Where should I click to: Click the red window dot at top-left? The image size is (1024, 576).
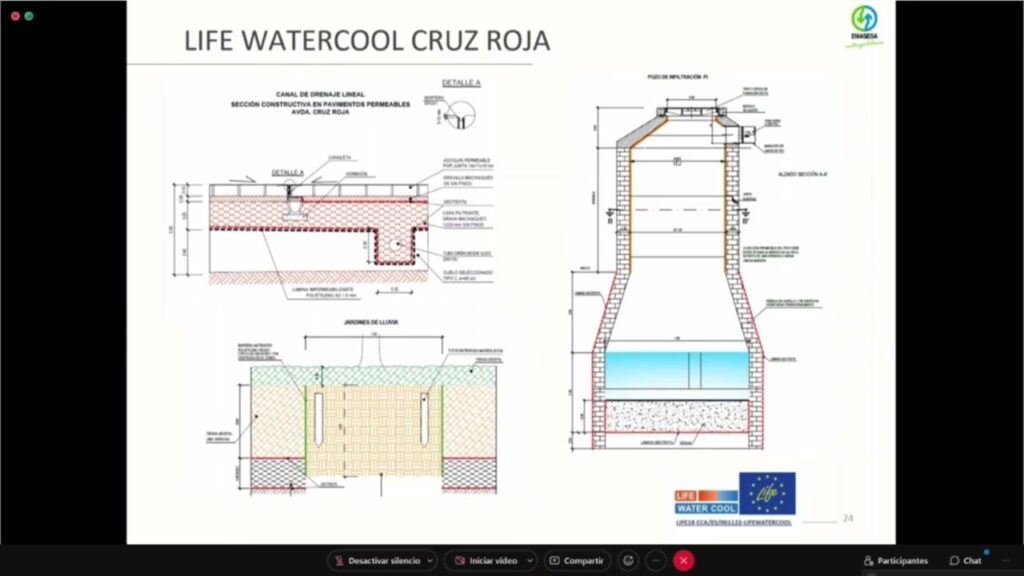pos(15,16)
